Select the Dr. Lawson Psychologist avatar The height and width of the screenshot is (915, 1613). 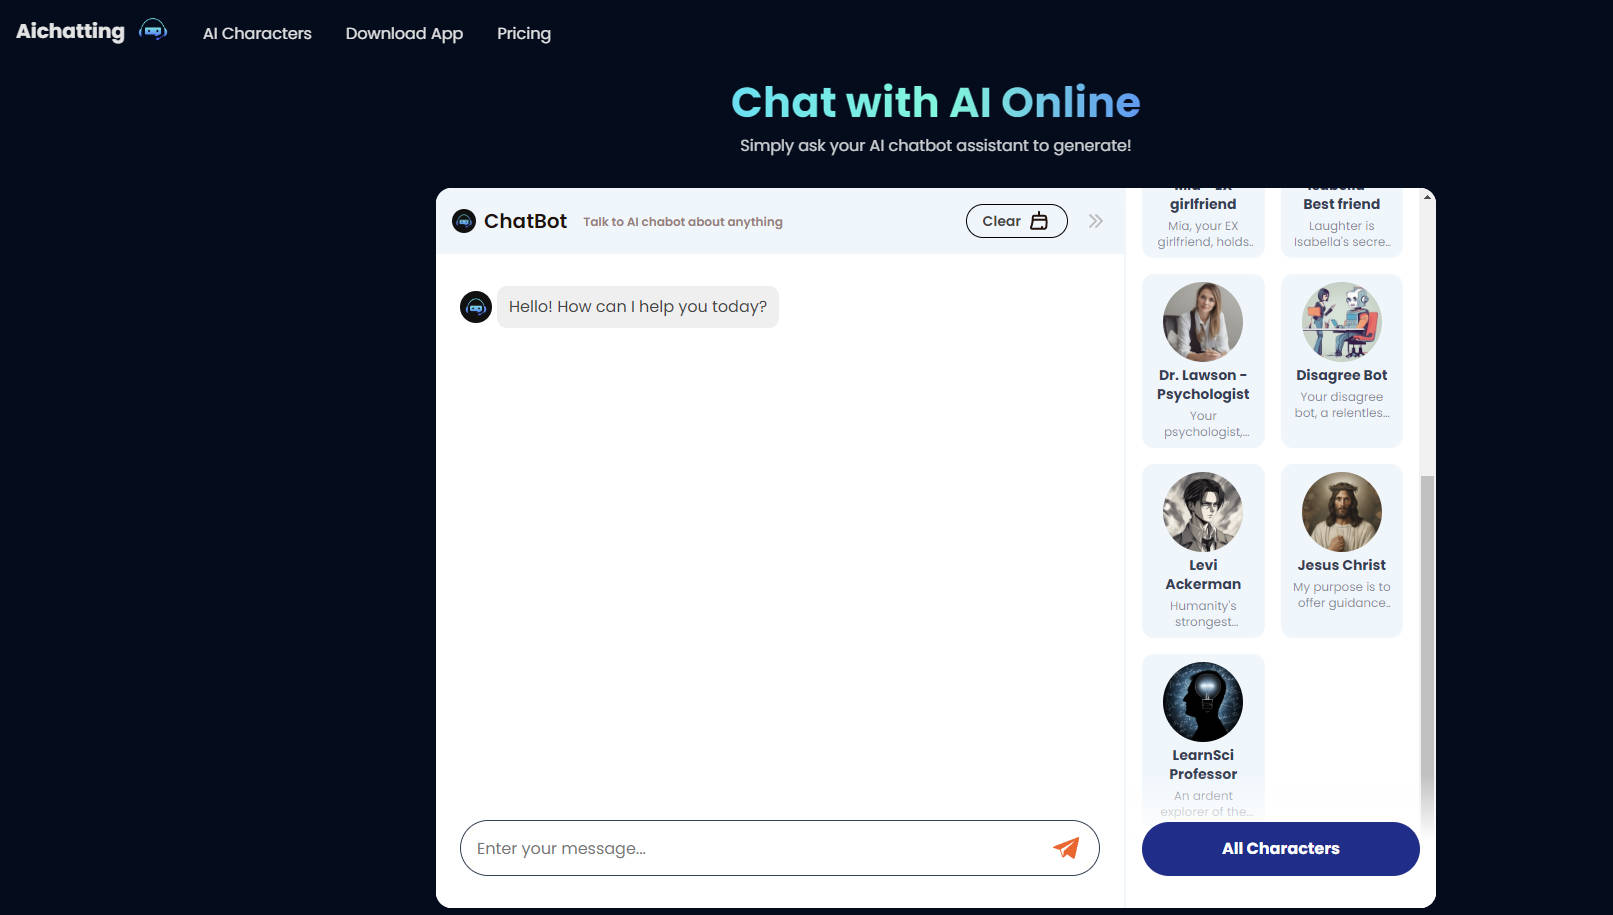[x=1203, y=322]
